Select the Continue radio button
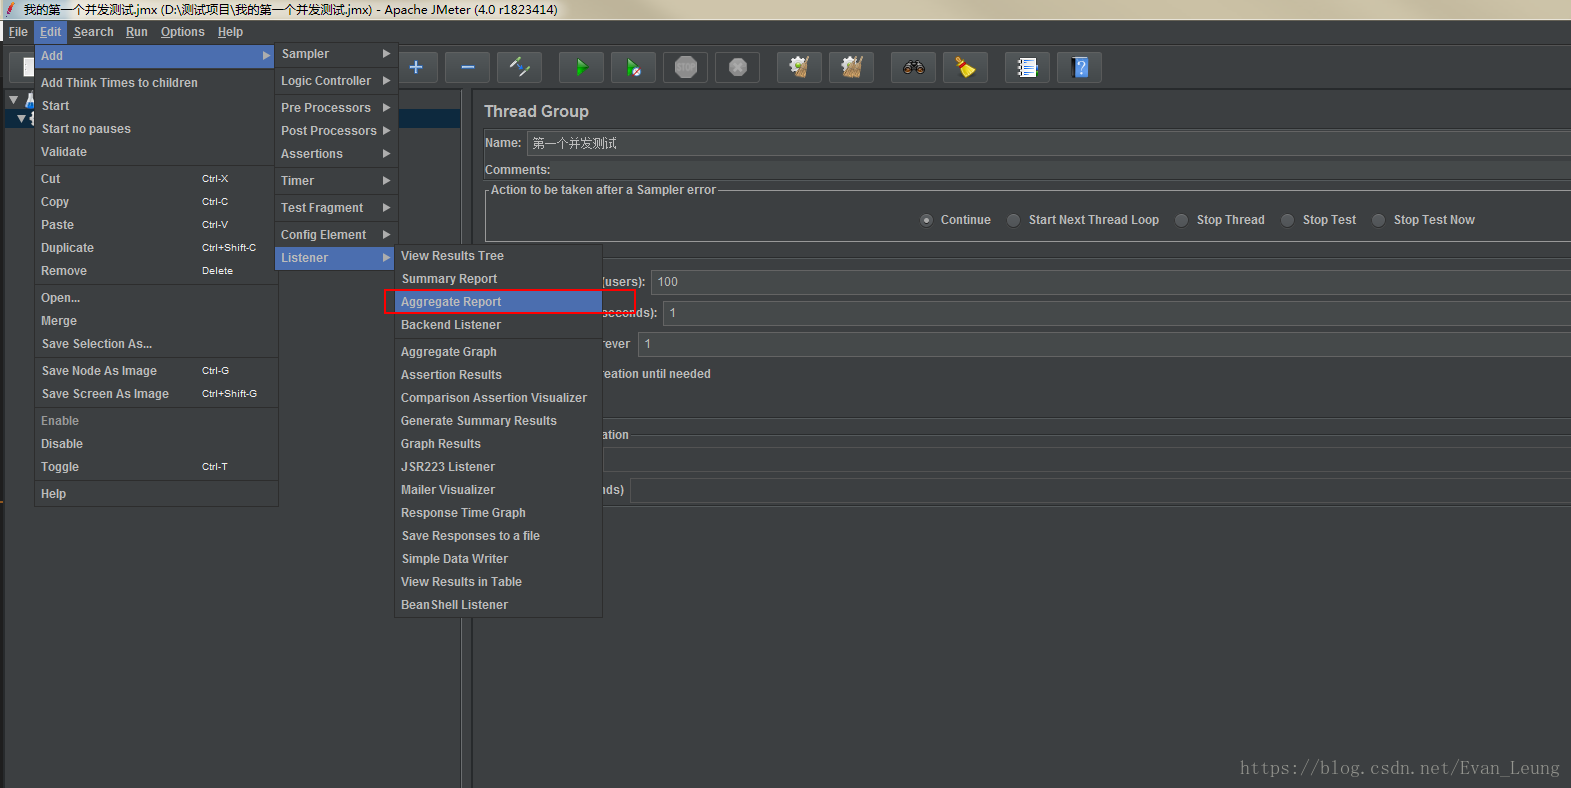 tap(926, 220)
